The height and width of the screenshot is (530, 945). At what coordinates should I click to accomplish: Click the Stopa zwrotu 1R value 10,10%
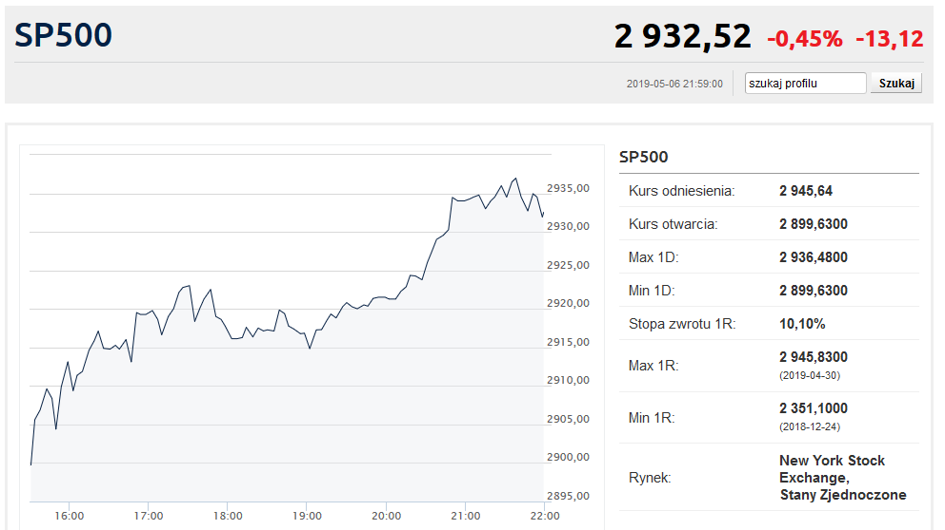[802, 324]
